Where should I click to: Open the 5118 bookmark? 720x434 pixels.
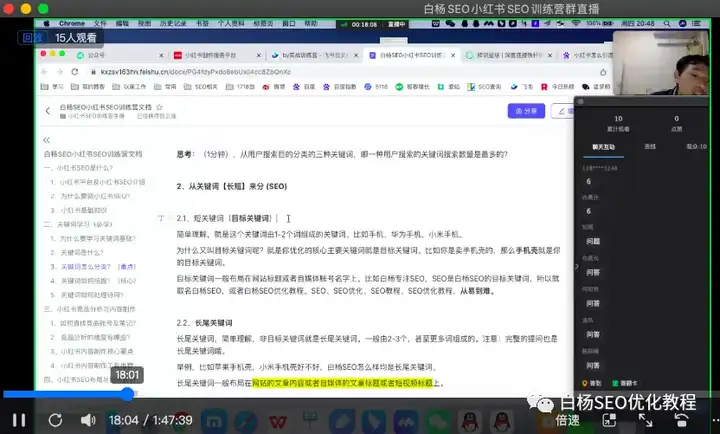(376, 86)
